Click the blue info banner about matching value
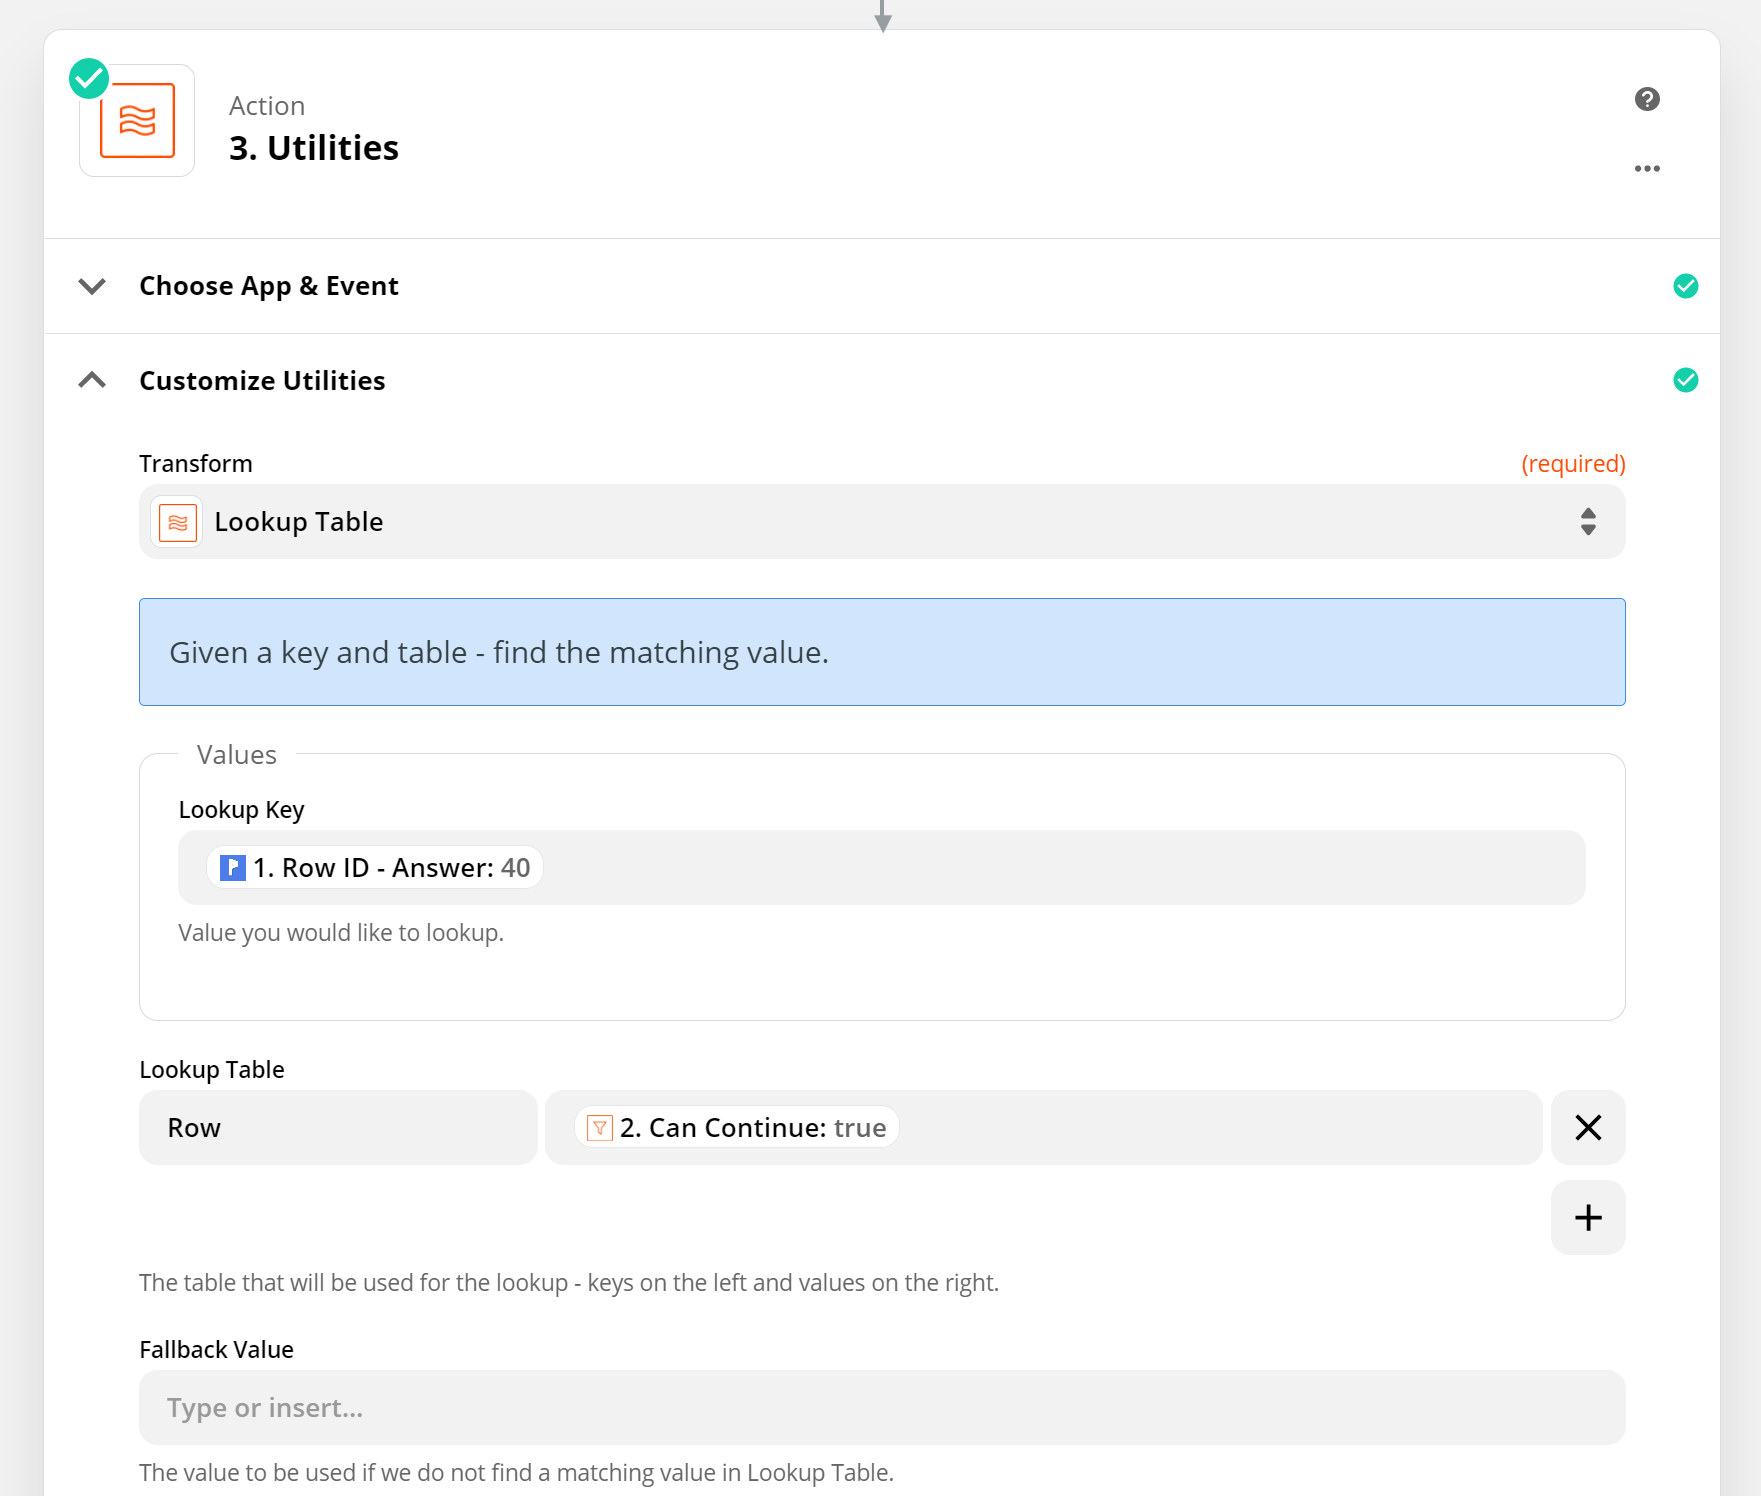This screenshot has width=1761, height=1496. pos(881,652)
